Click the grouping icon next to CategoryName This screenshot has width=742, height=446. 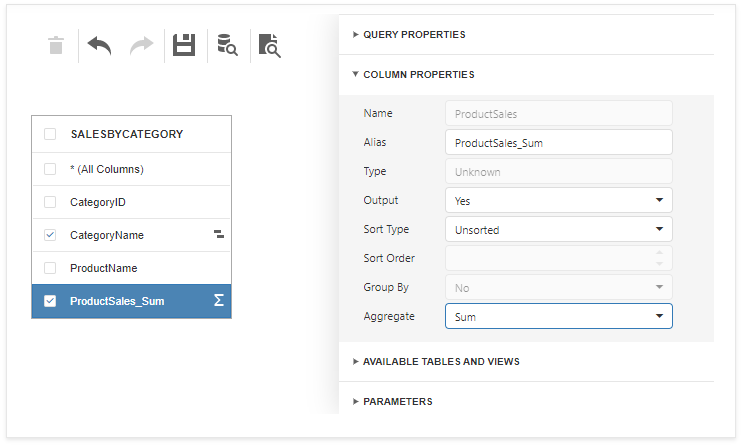click(218, 235)
